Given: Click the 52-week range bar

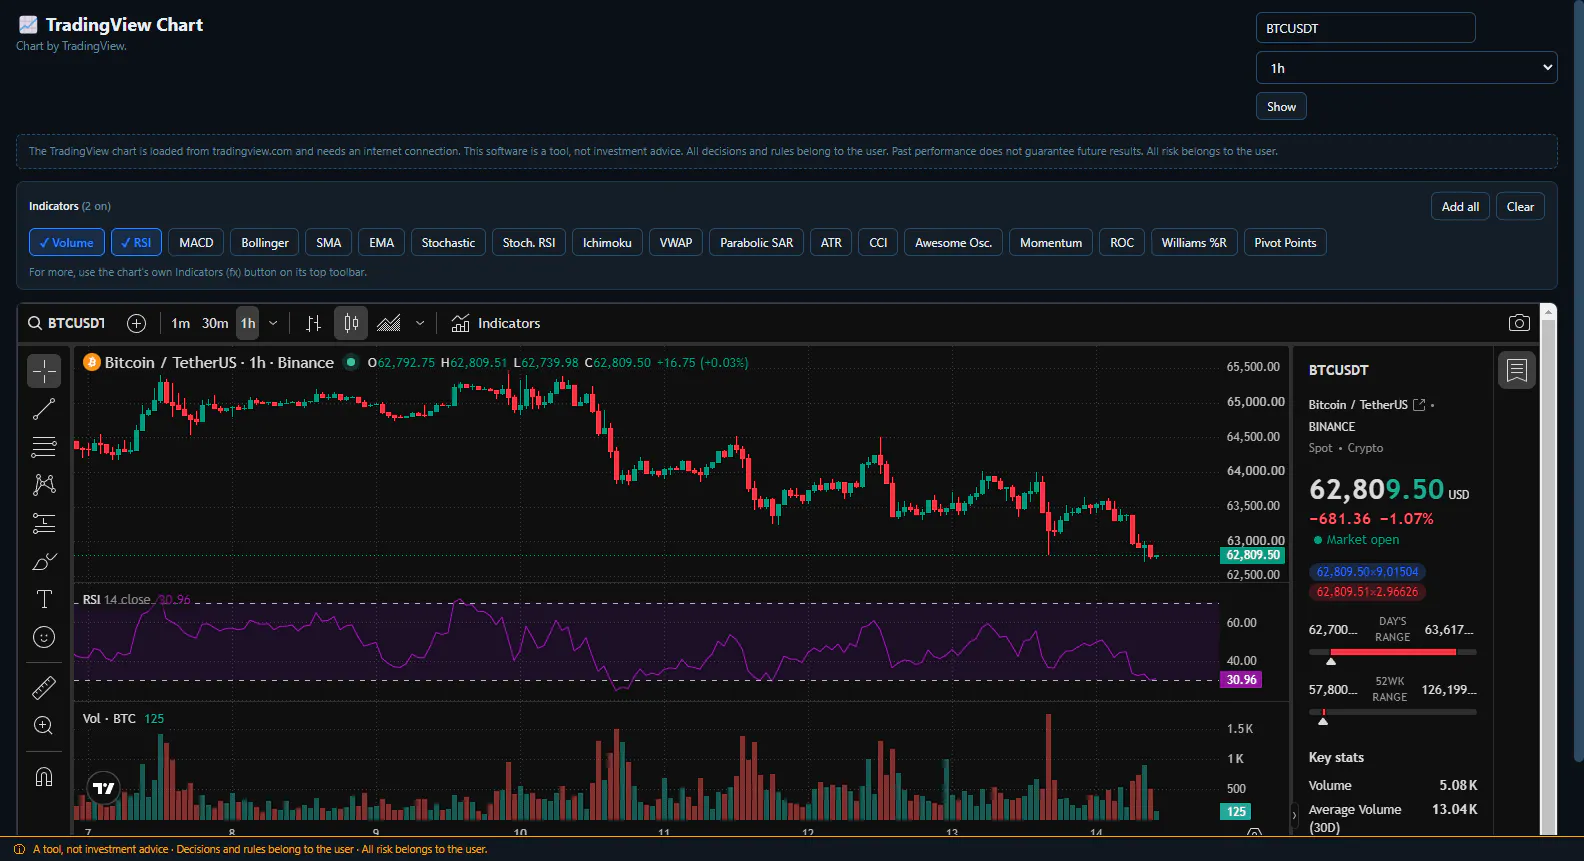Looking at the screenshot, I should pos(1392,712).
